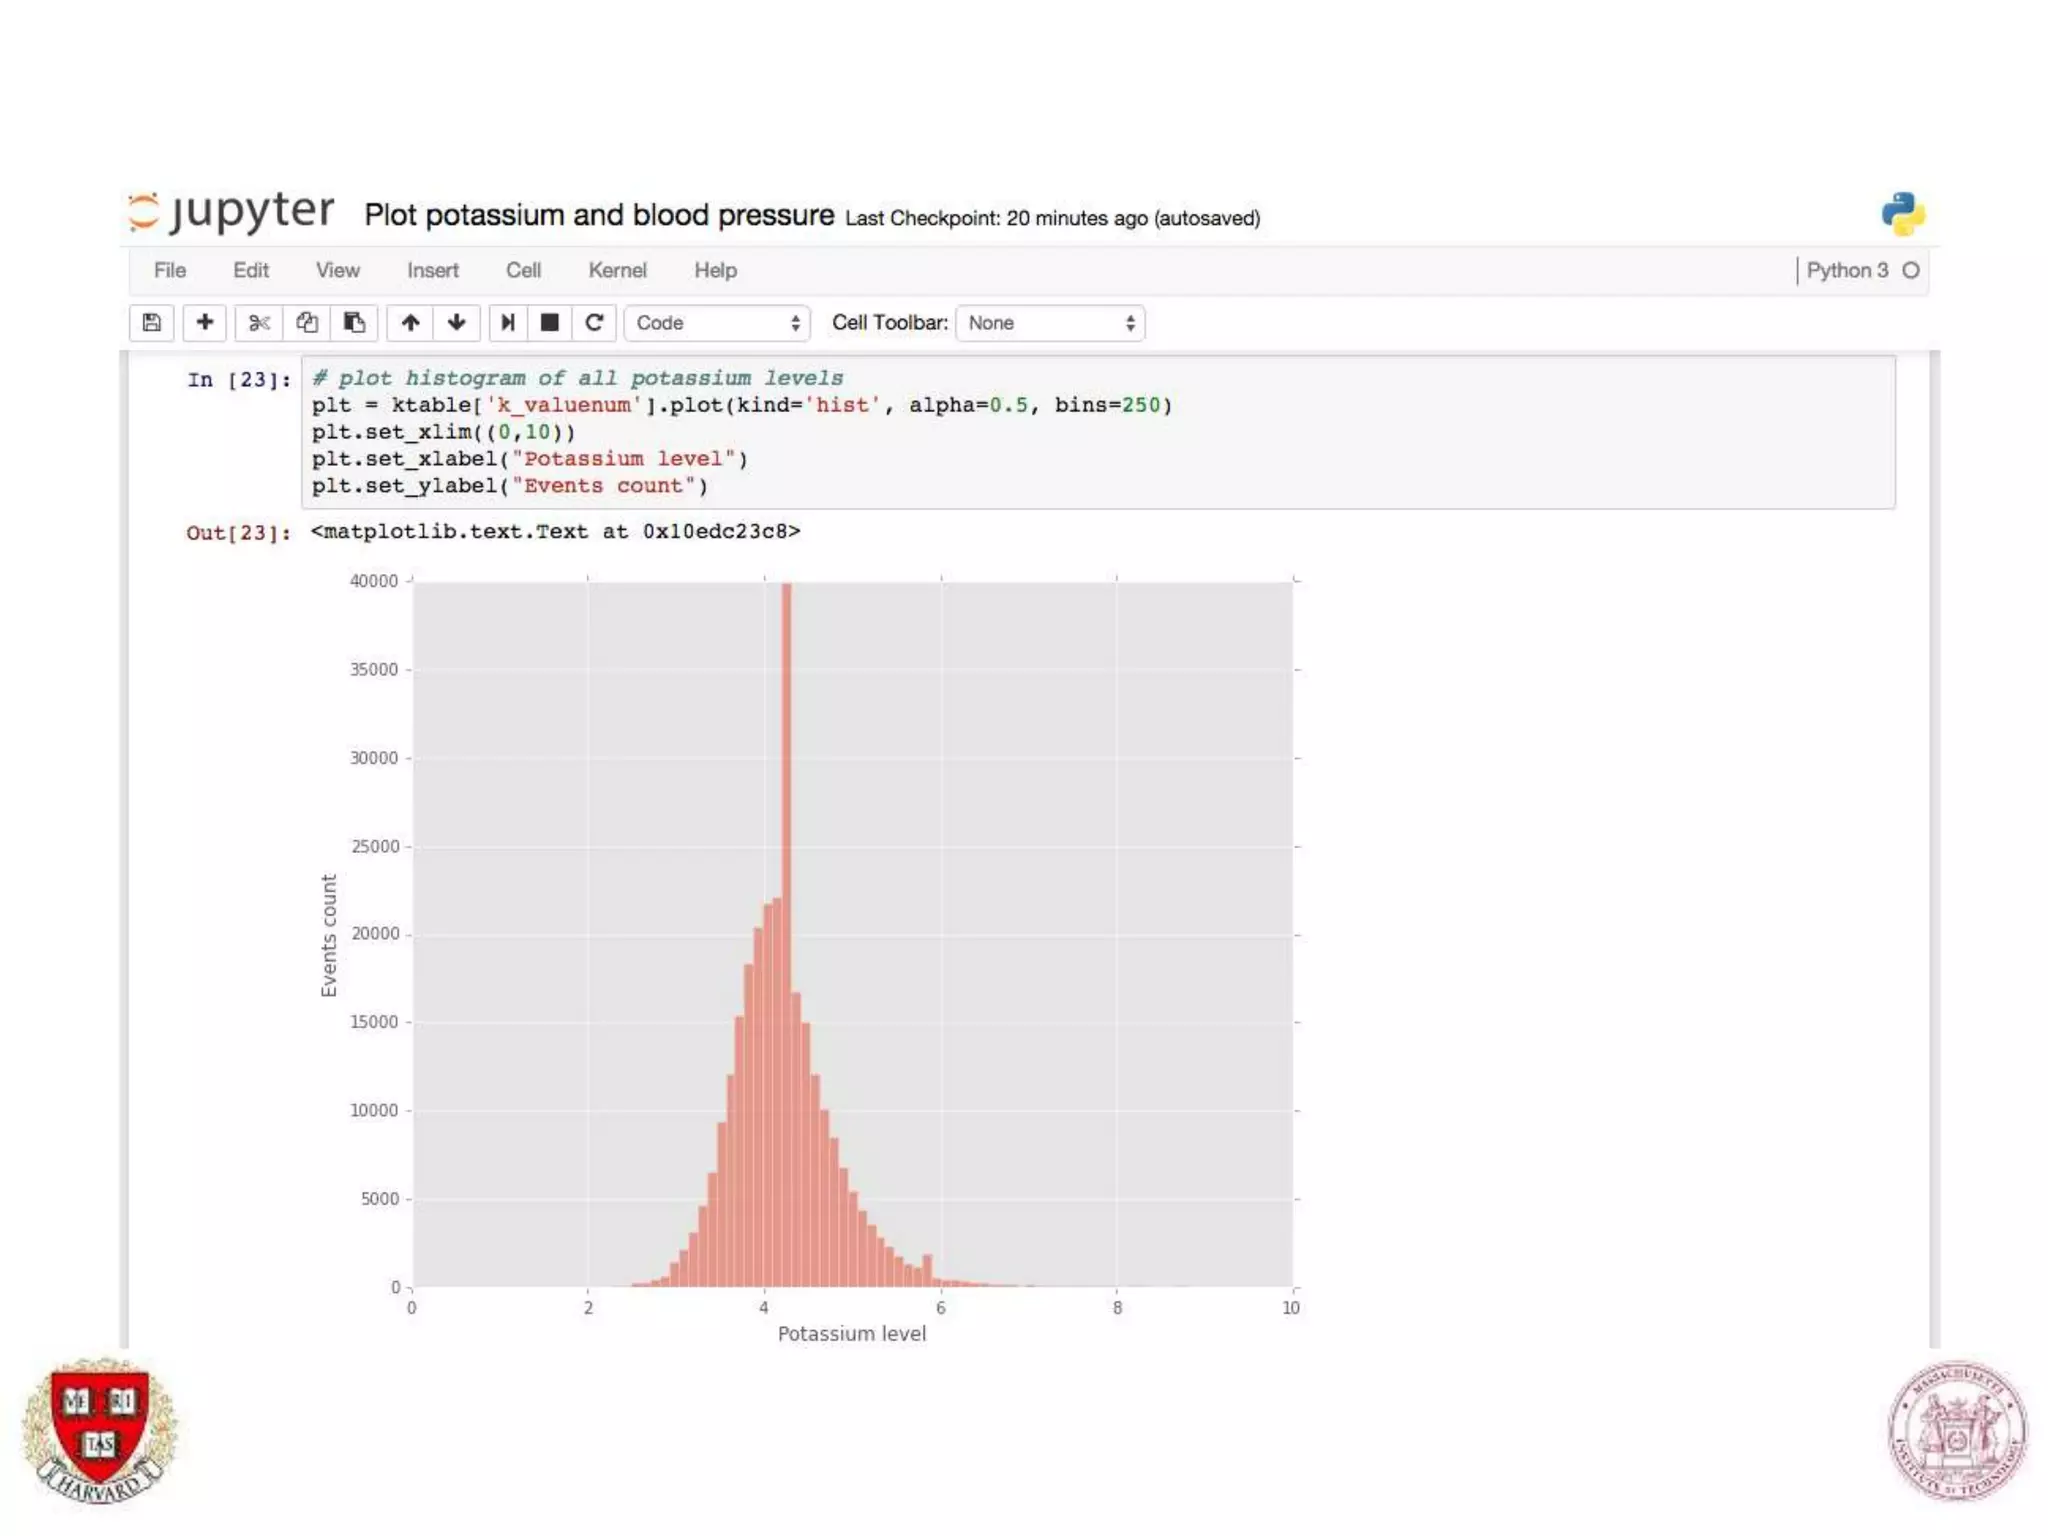This screenshot has width=2048, height=1536.
Task: Cut selected cell with scissors icon
Action: tap(259, 323)
